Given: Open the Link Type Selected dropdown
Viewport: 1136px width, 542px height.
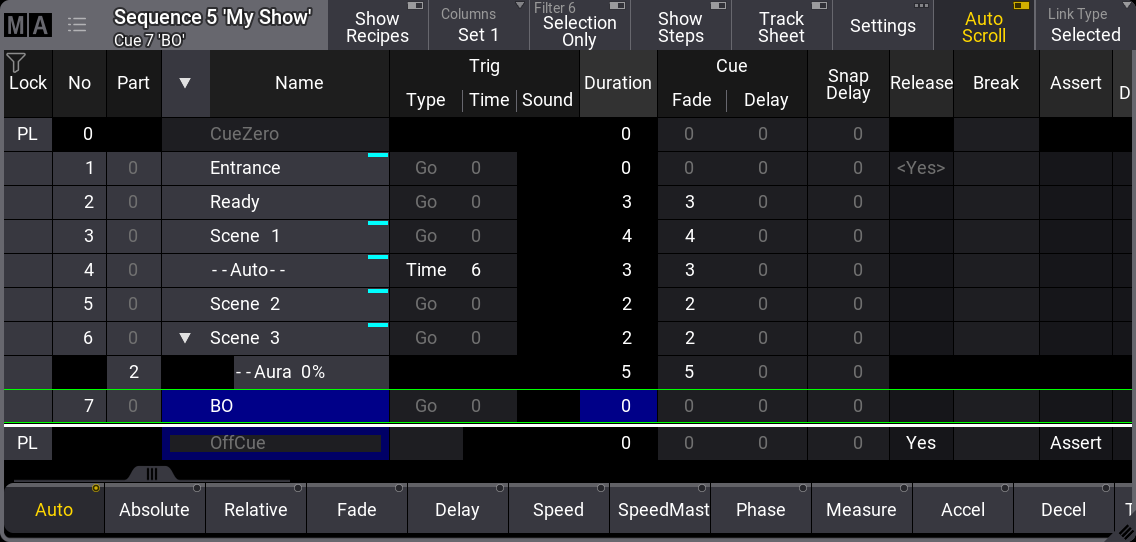Looking at the screenshot, I should (1084, 26).
